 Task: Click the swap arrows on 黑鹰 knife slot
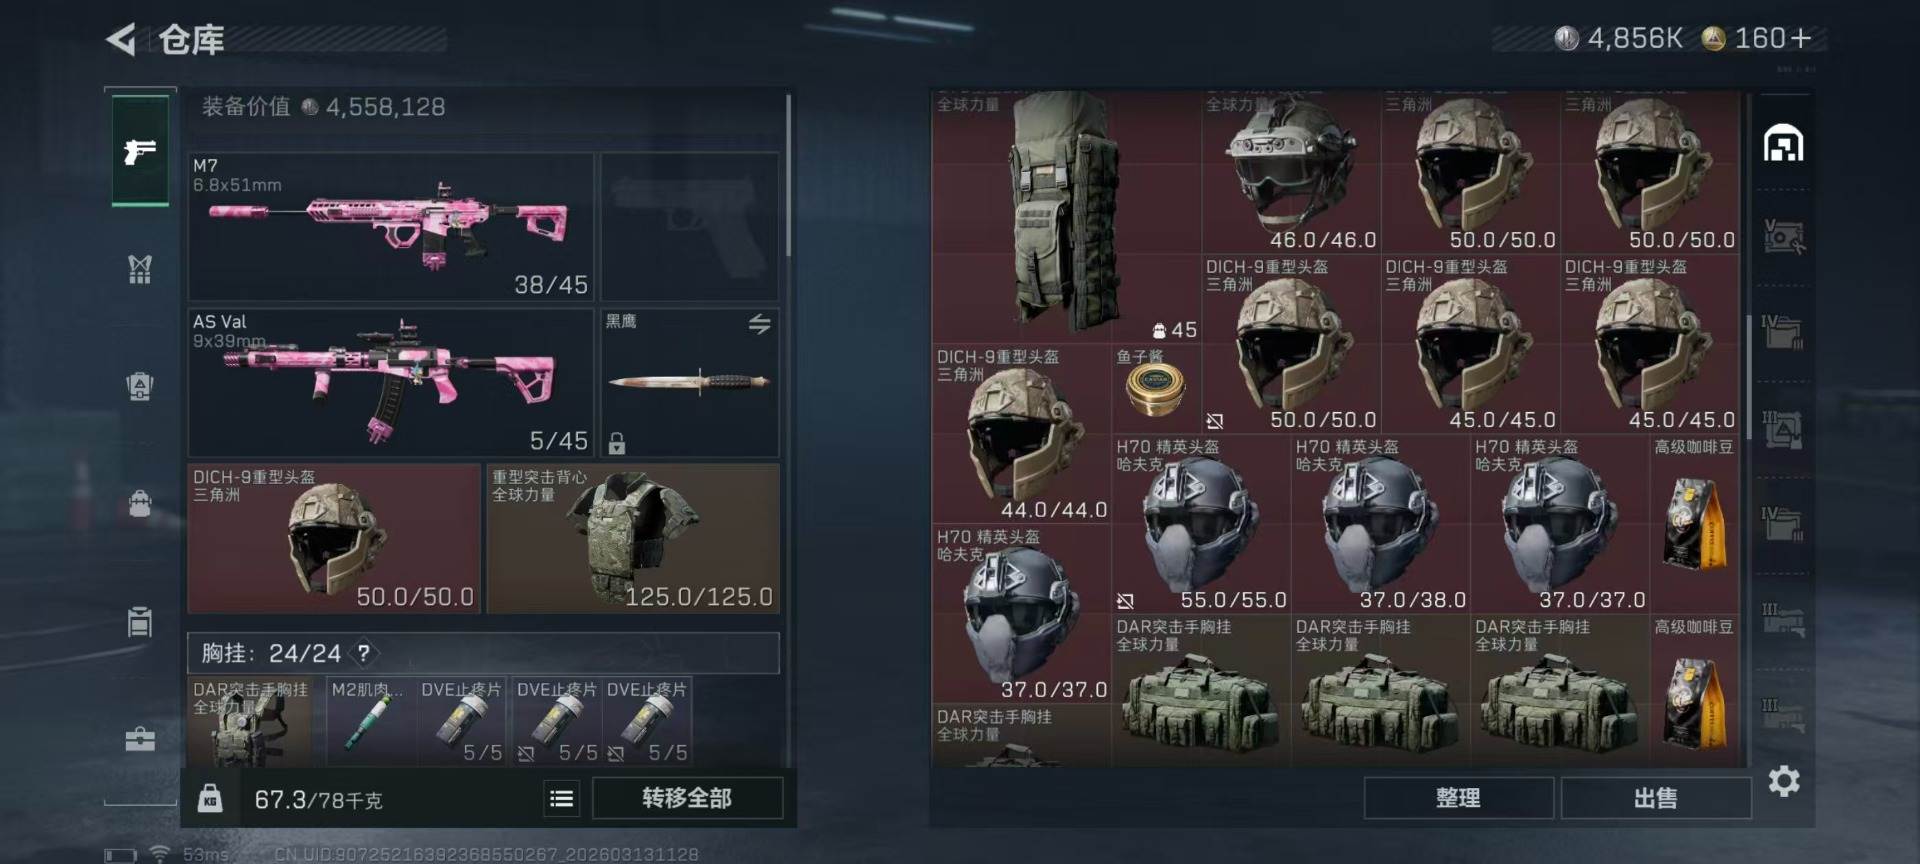coord(759,324)
